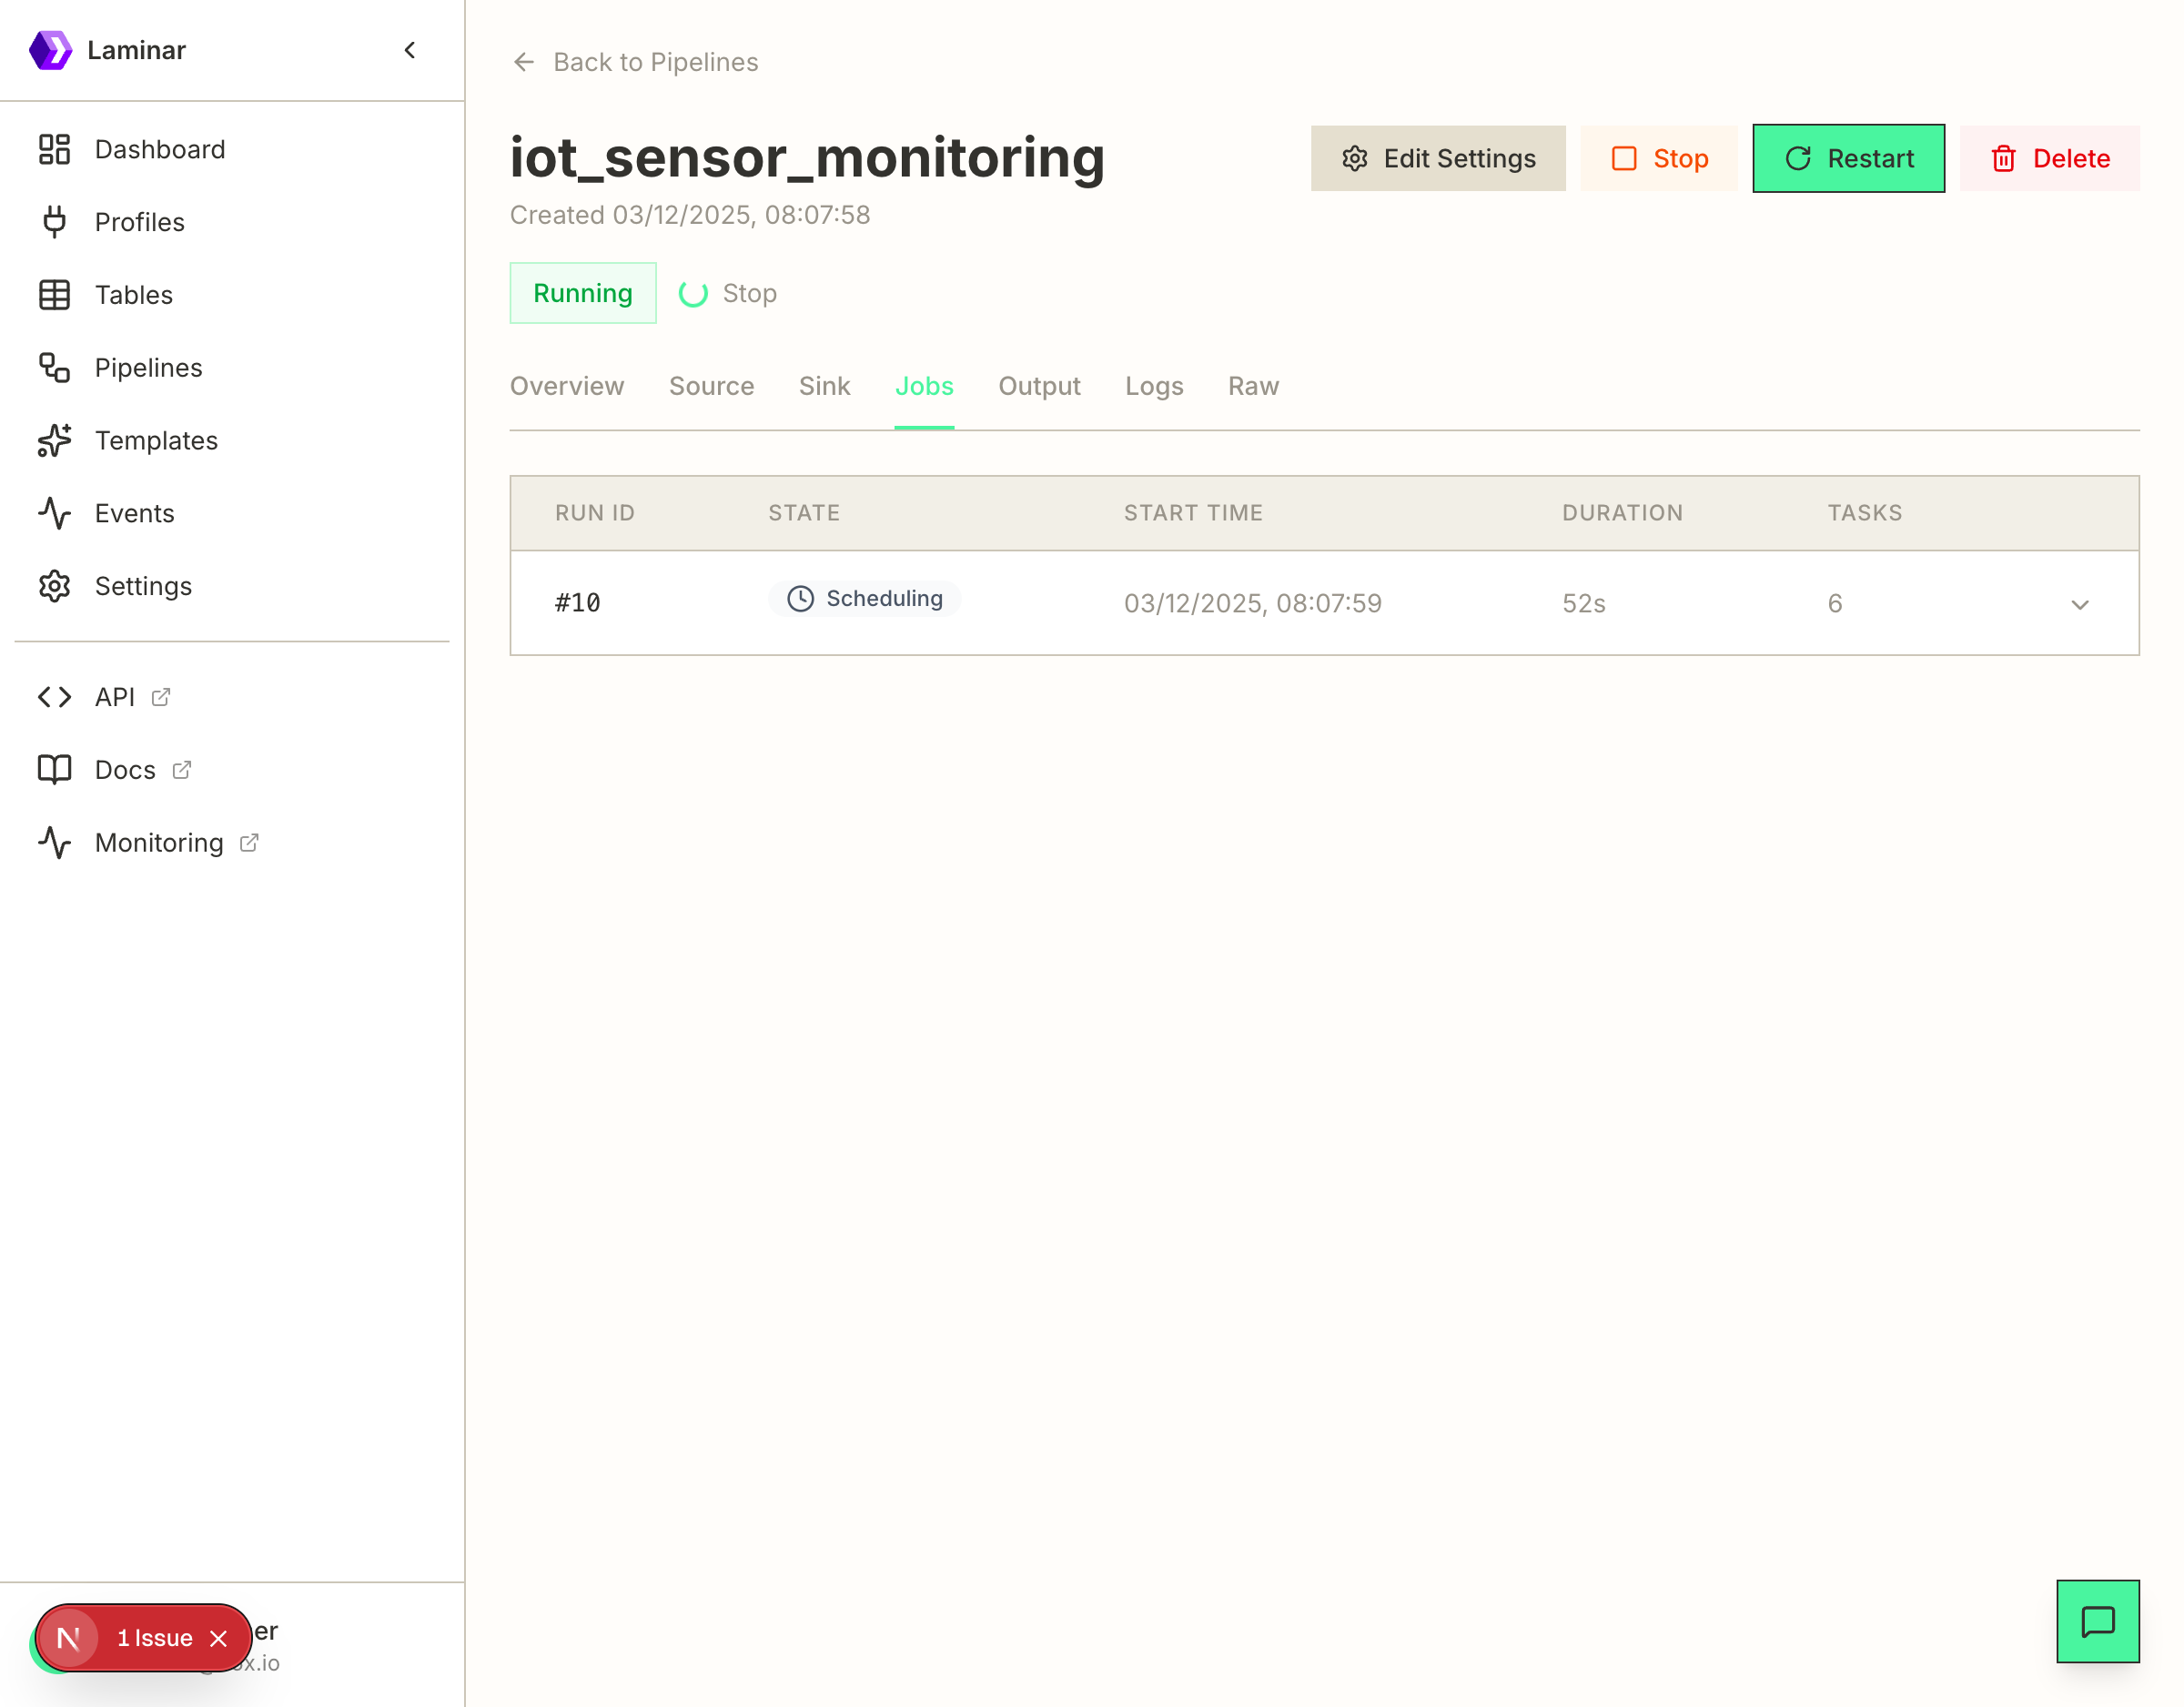Expand job run #10 row chevron
This screenshot has height=1707, width=2184.
click(2079, 604)
